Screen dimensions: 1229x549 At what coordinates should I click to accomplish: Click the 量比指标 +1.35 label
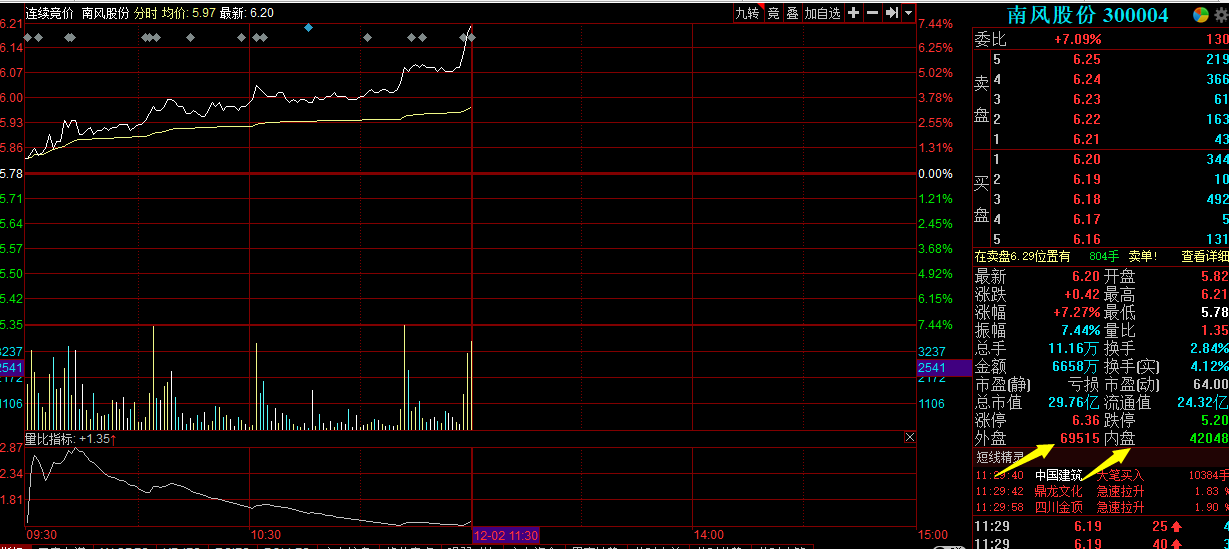[71, 438]
